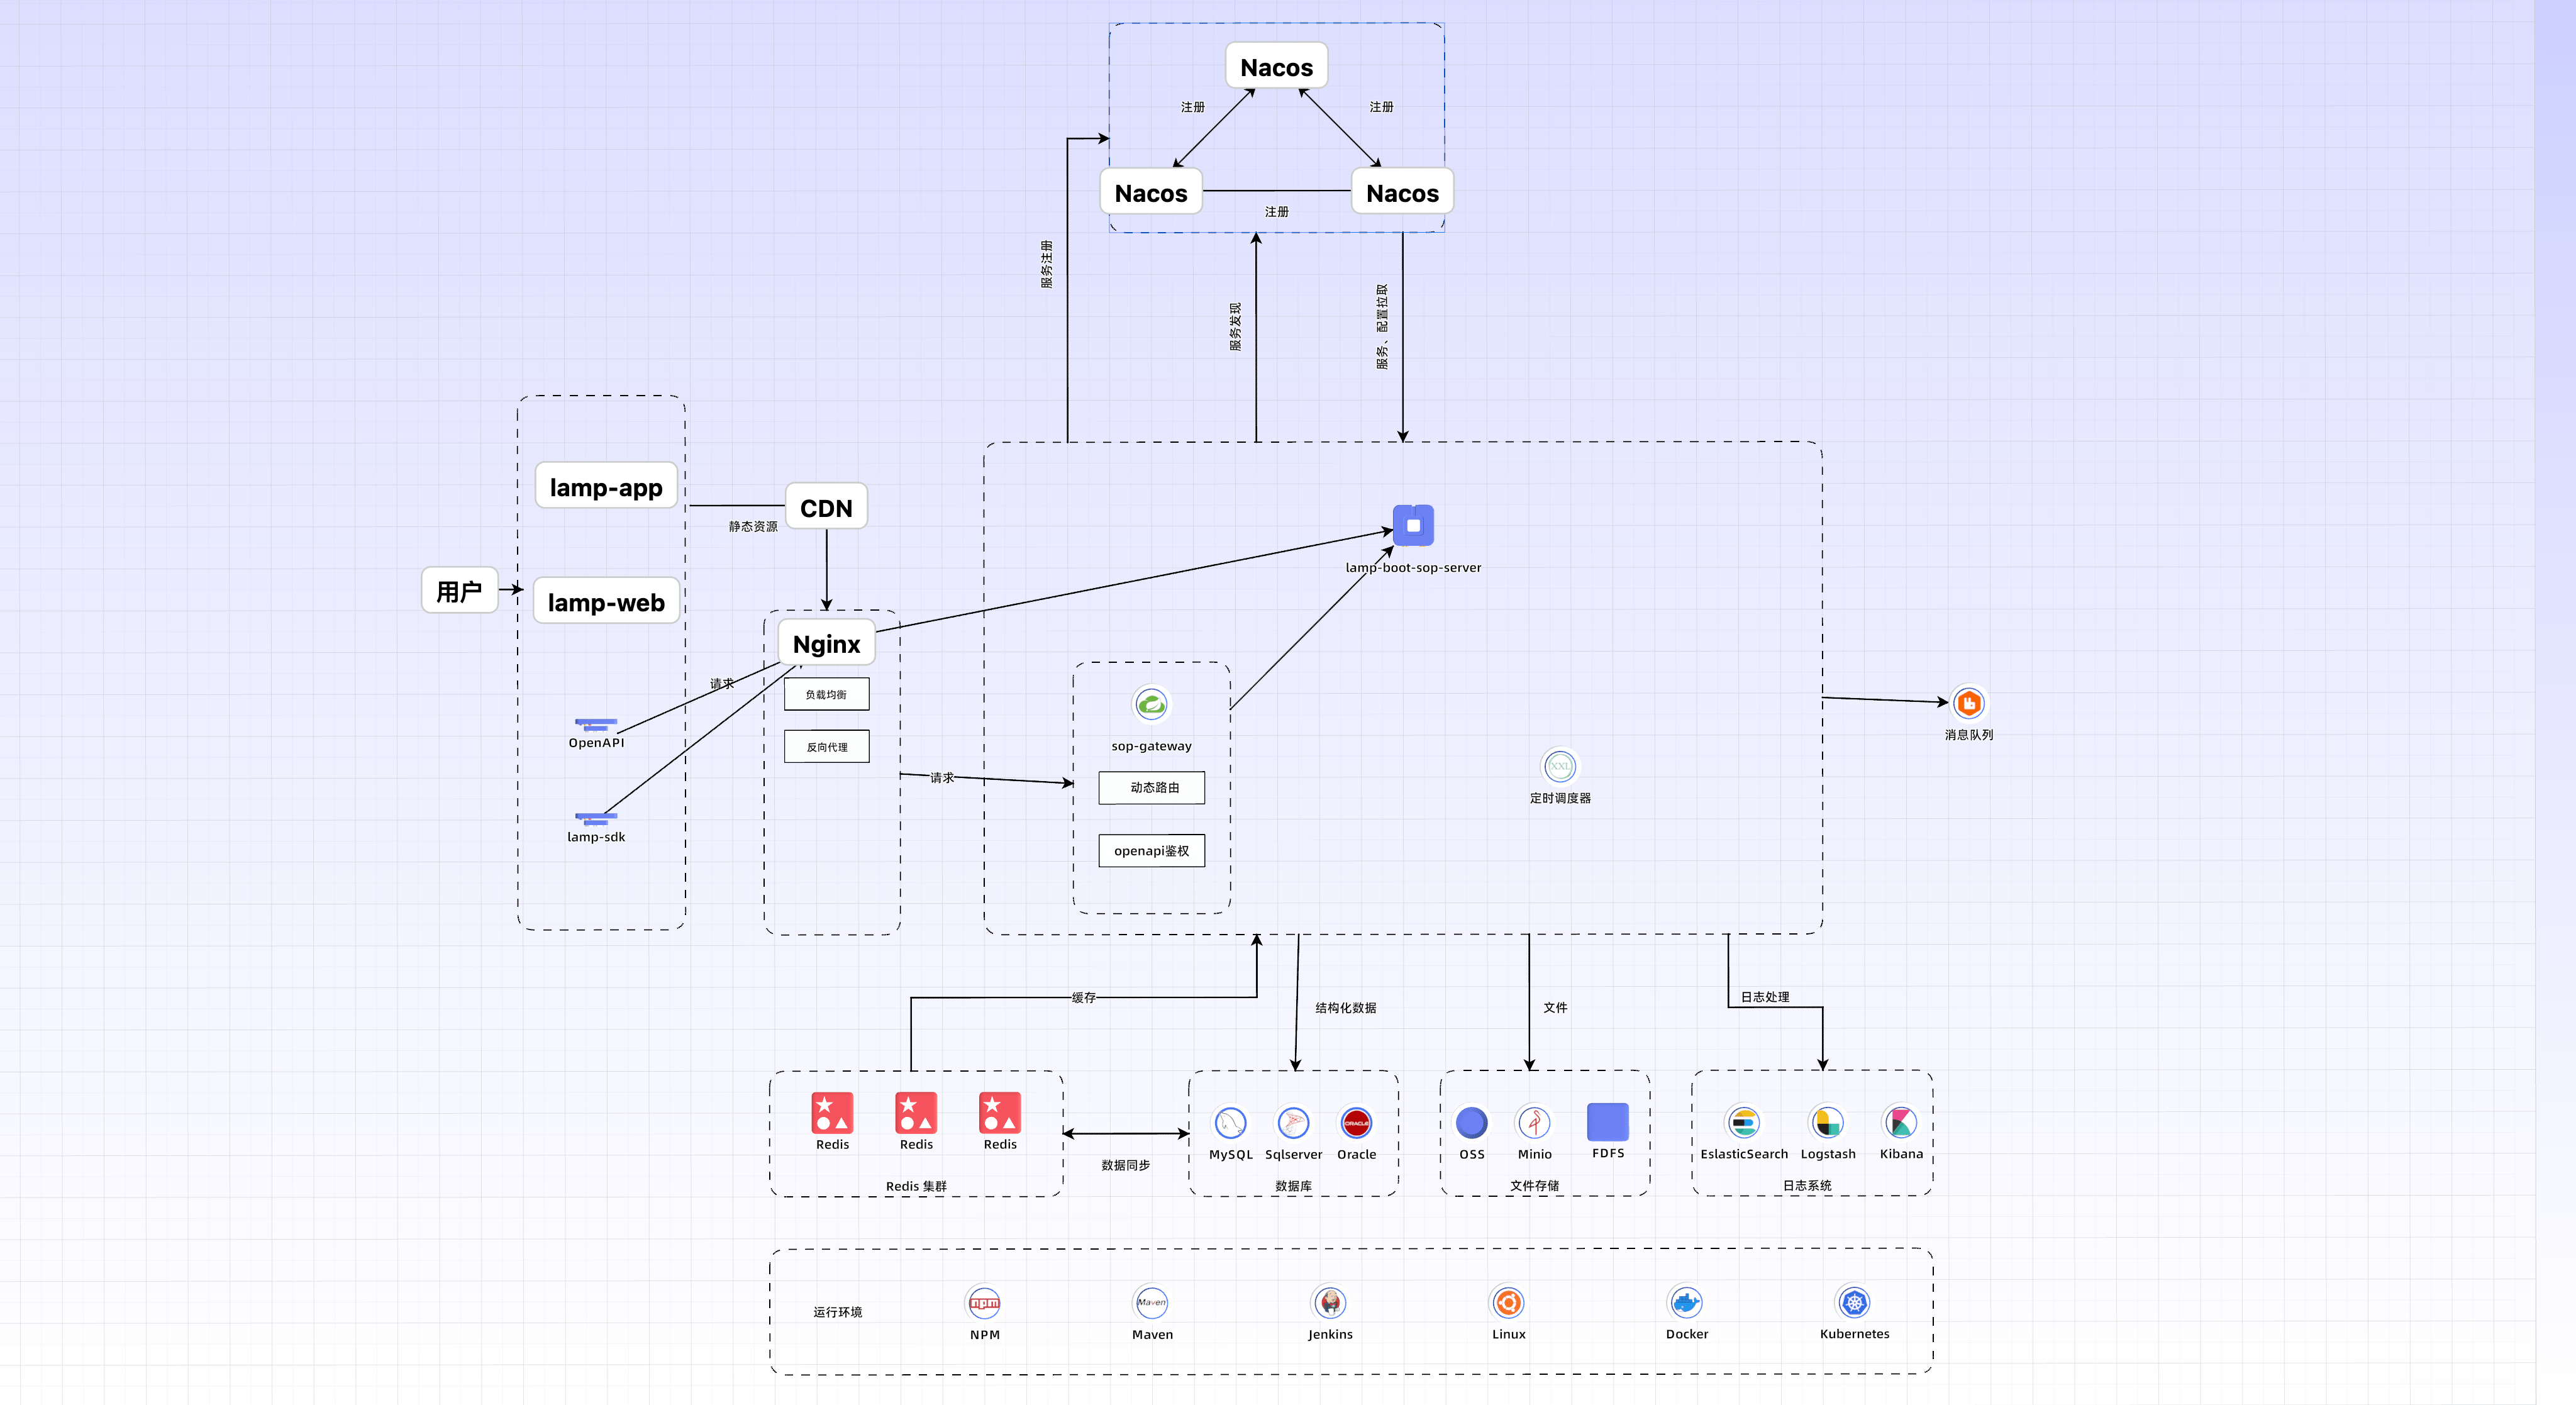Select the lamp-boot-sop-server blue icon
The image size is (2576, 1405).
[1413, 525]
